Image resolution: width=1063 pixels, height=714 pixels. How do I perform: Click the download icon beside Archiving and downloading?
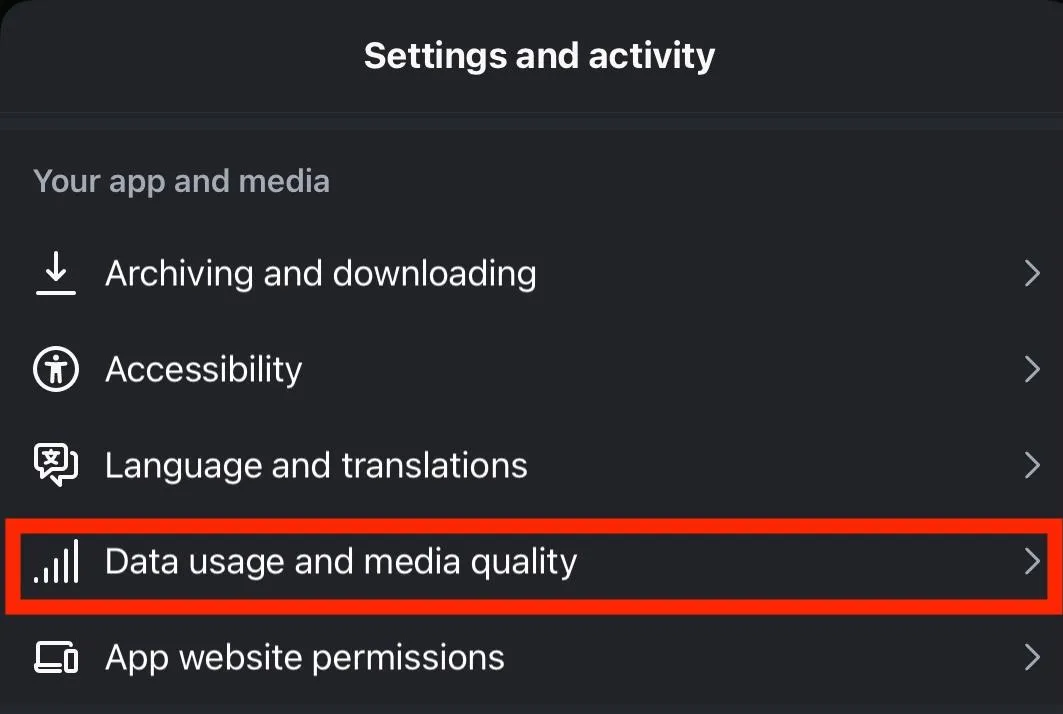tap(56, 272)
